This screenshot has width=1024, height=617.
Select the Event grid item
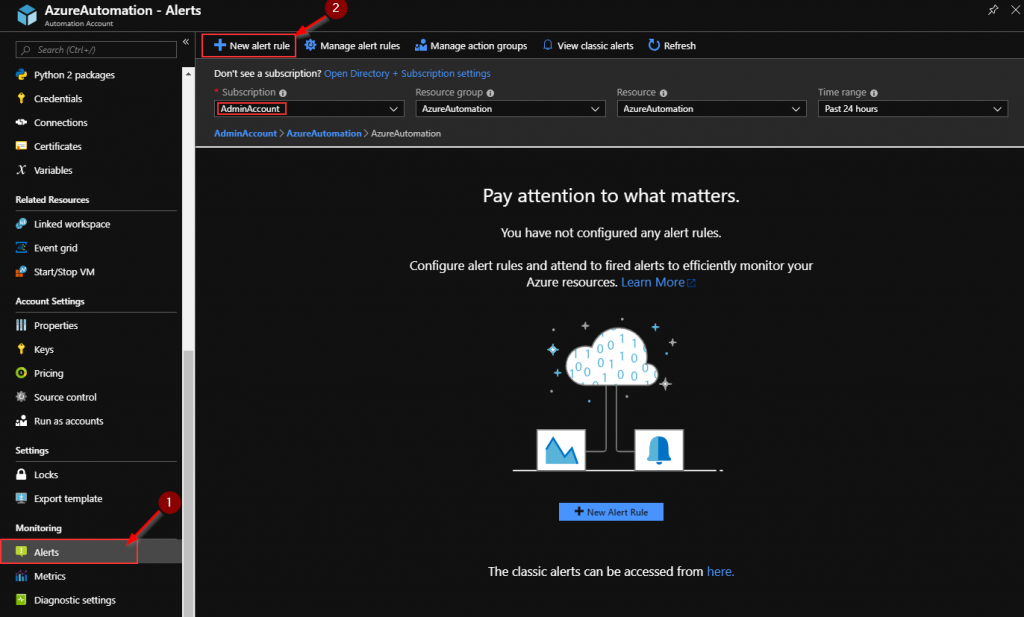click(58, 247)
